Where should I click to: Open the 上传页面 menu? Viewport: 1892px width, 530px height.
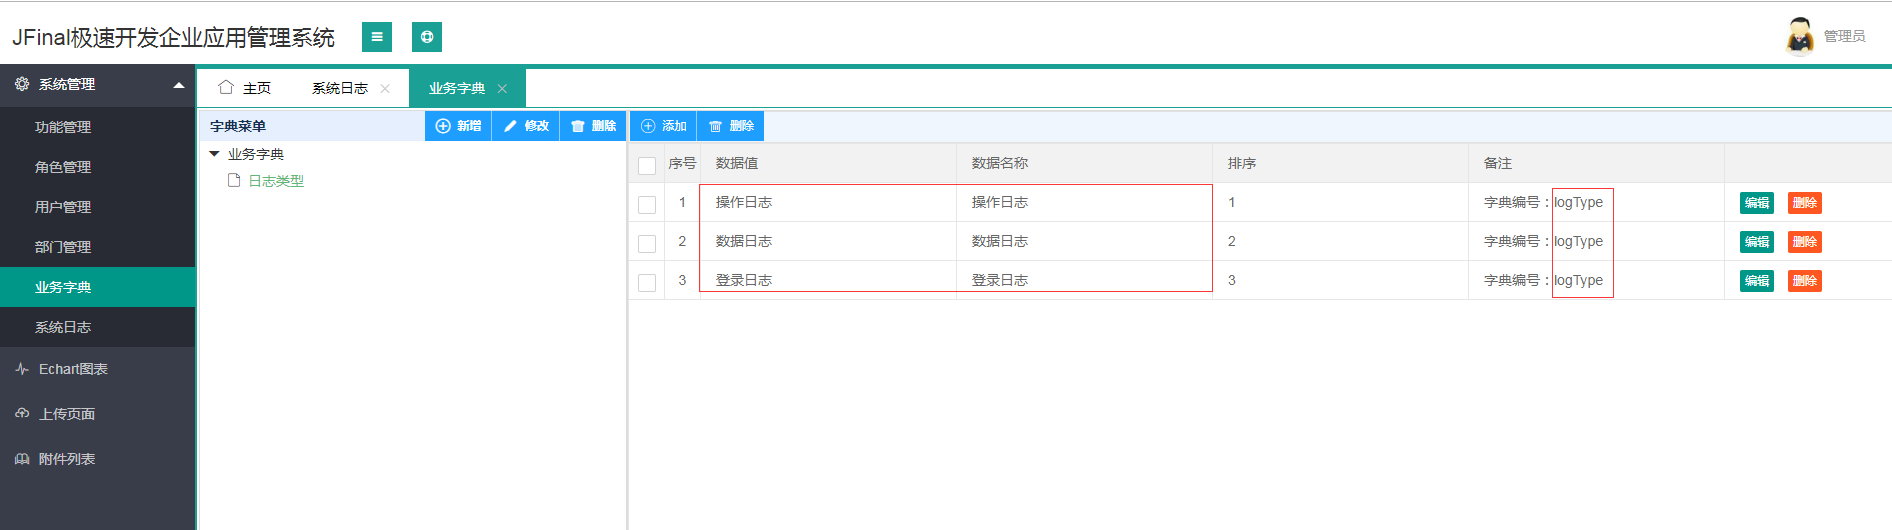tap(98, 413)
